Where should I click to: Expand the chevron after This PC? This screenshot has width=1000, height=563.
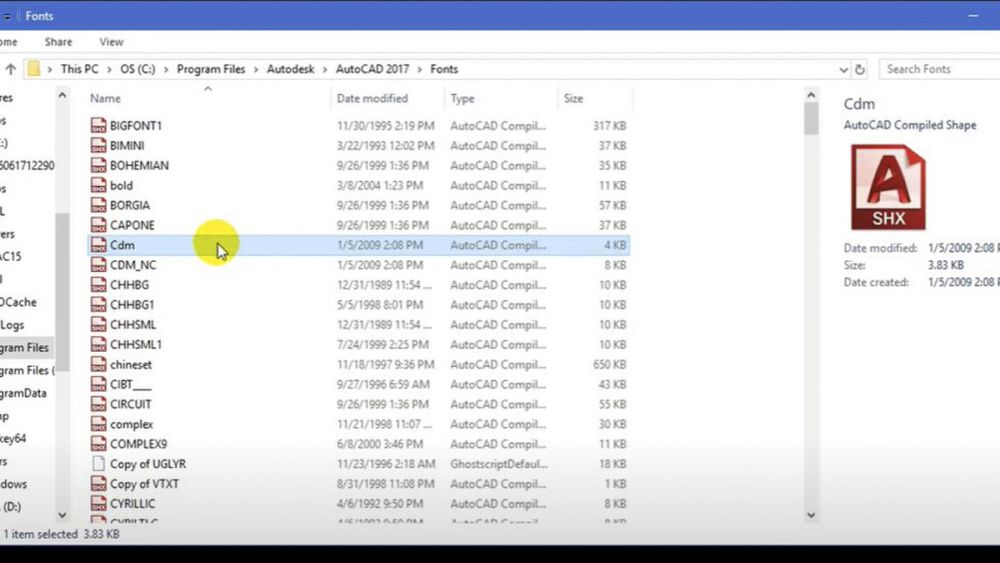click(x=109, y=69)
